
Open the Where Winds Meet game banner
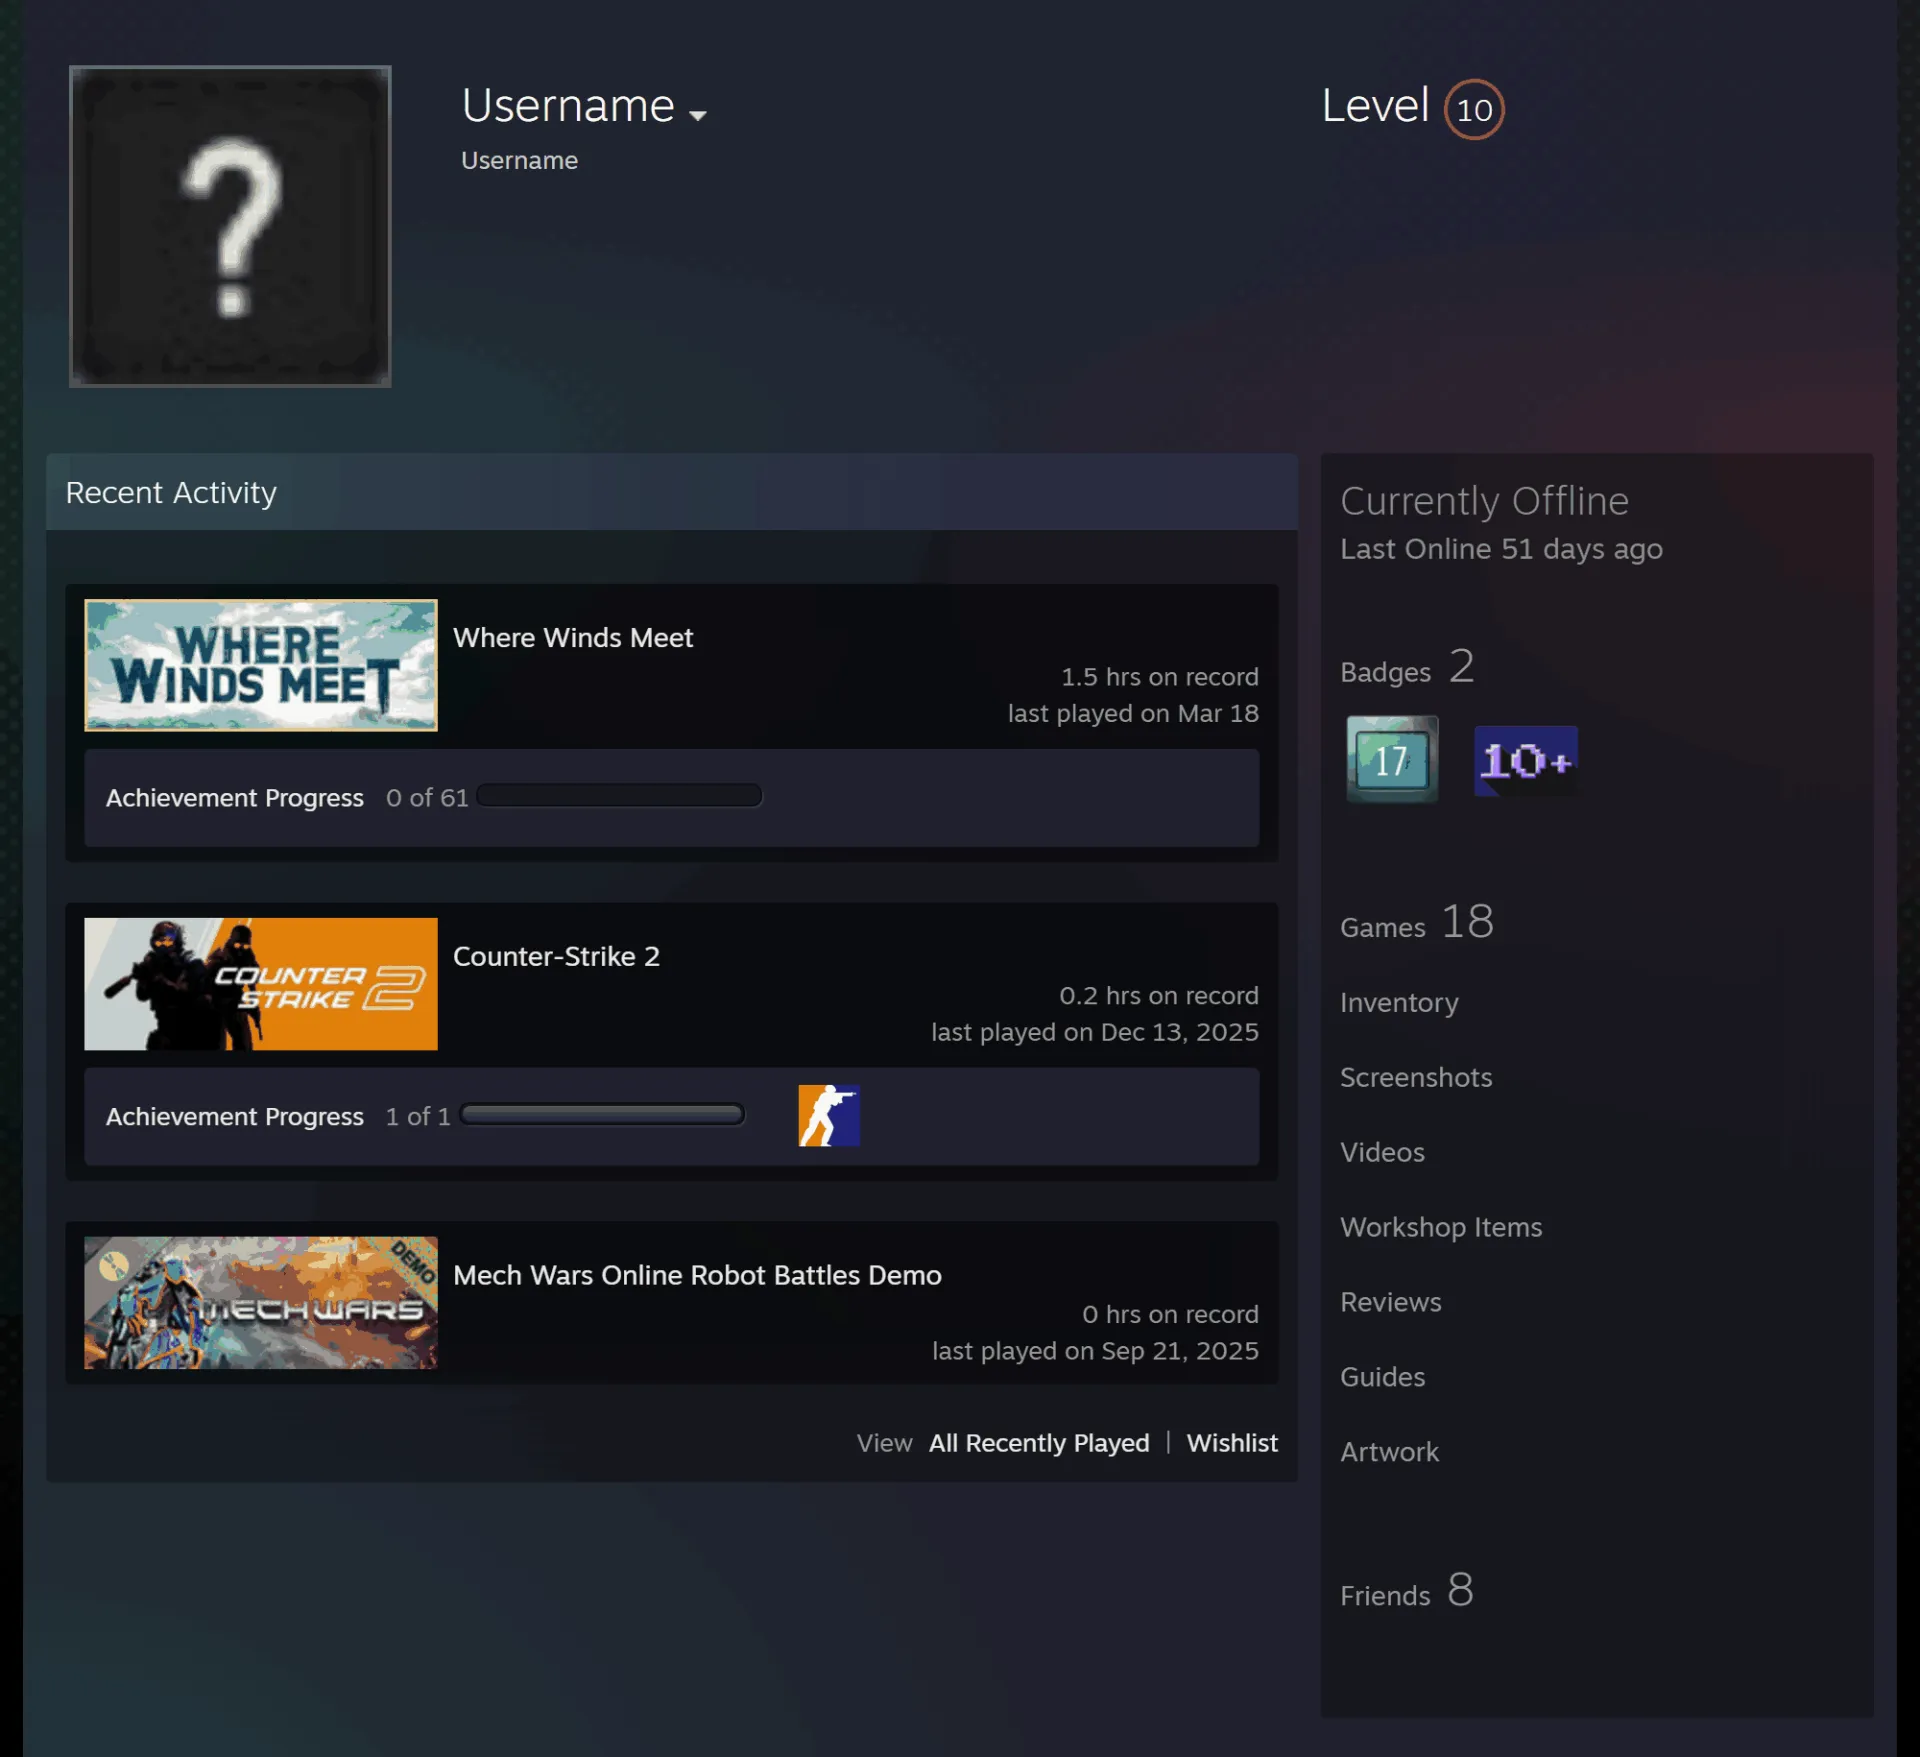[261, 665]
